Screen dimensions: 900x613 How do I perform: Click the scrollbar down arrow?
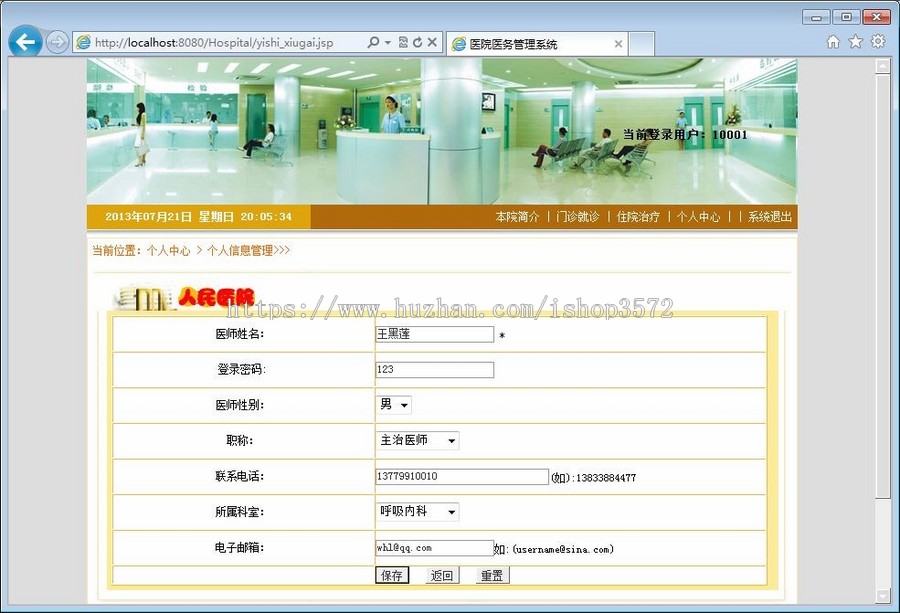pyautogui.click(x=883, y=596)
